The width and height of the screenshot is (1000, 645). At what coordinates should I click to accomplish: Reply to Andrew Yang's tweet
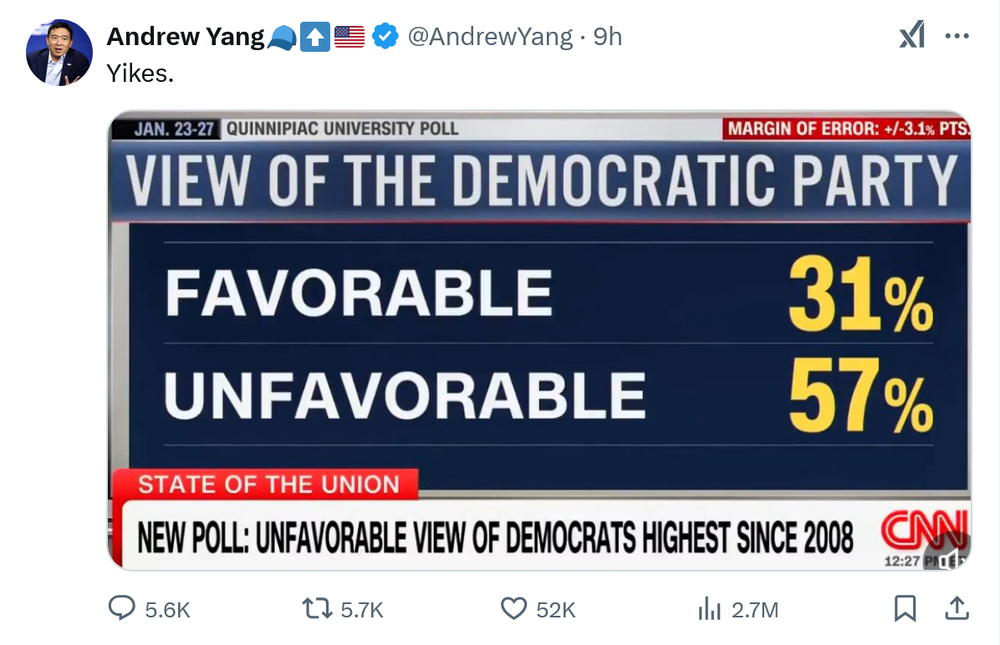(x=122, y=608)
